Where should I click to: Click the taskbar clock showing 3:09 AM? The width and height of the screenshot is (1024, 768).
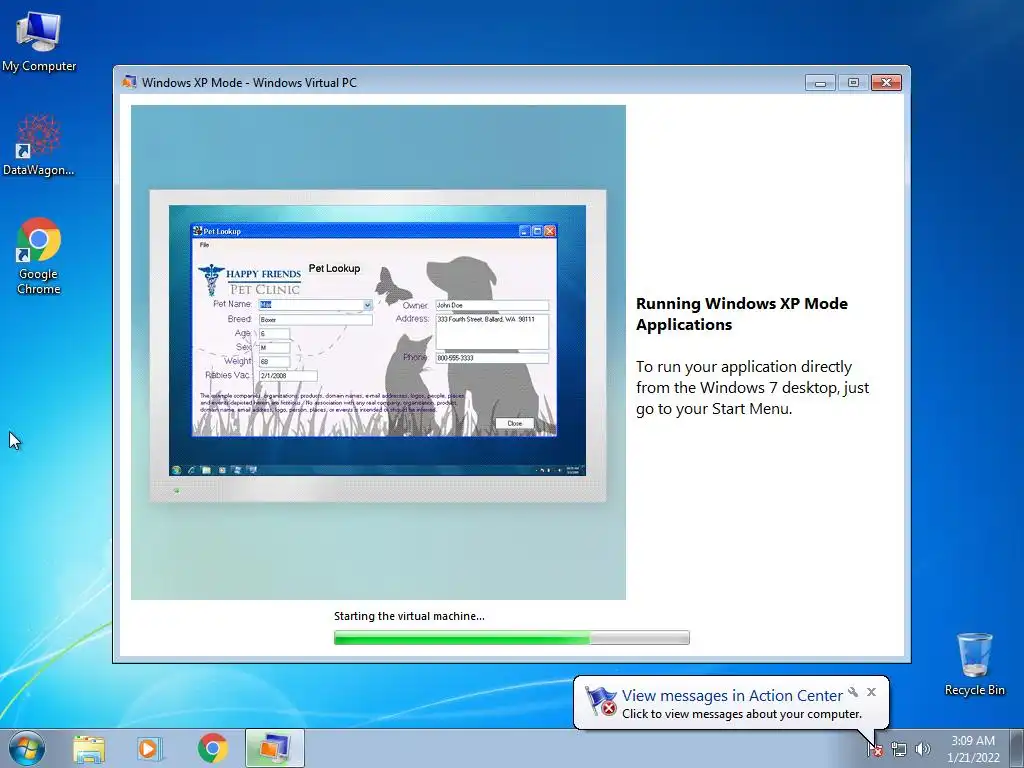tap(973, 749)
